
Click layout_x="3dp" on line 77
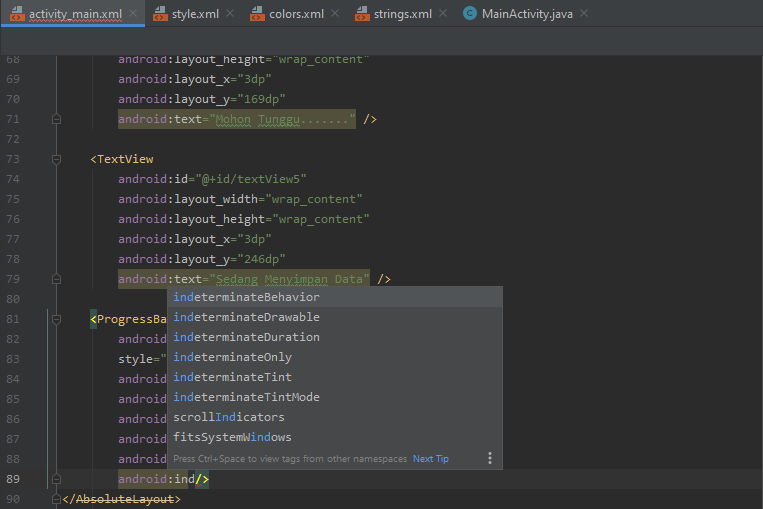195,239
